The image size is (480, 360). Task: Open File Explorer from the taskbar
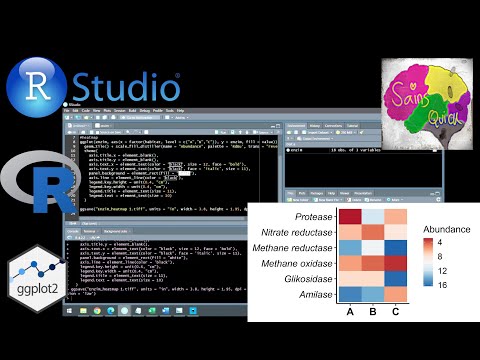click(83, 311)
